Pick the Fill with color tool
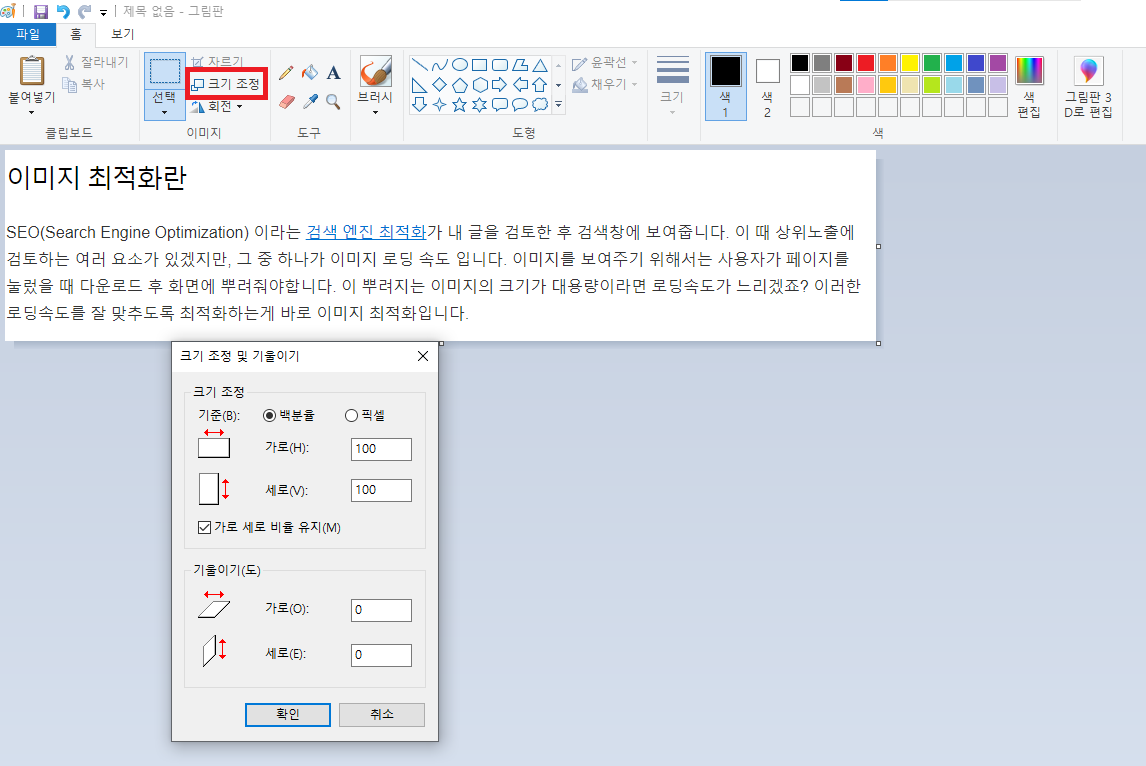The image size is (1146, 766). click(x=310, y=73)
